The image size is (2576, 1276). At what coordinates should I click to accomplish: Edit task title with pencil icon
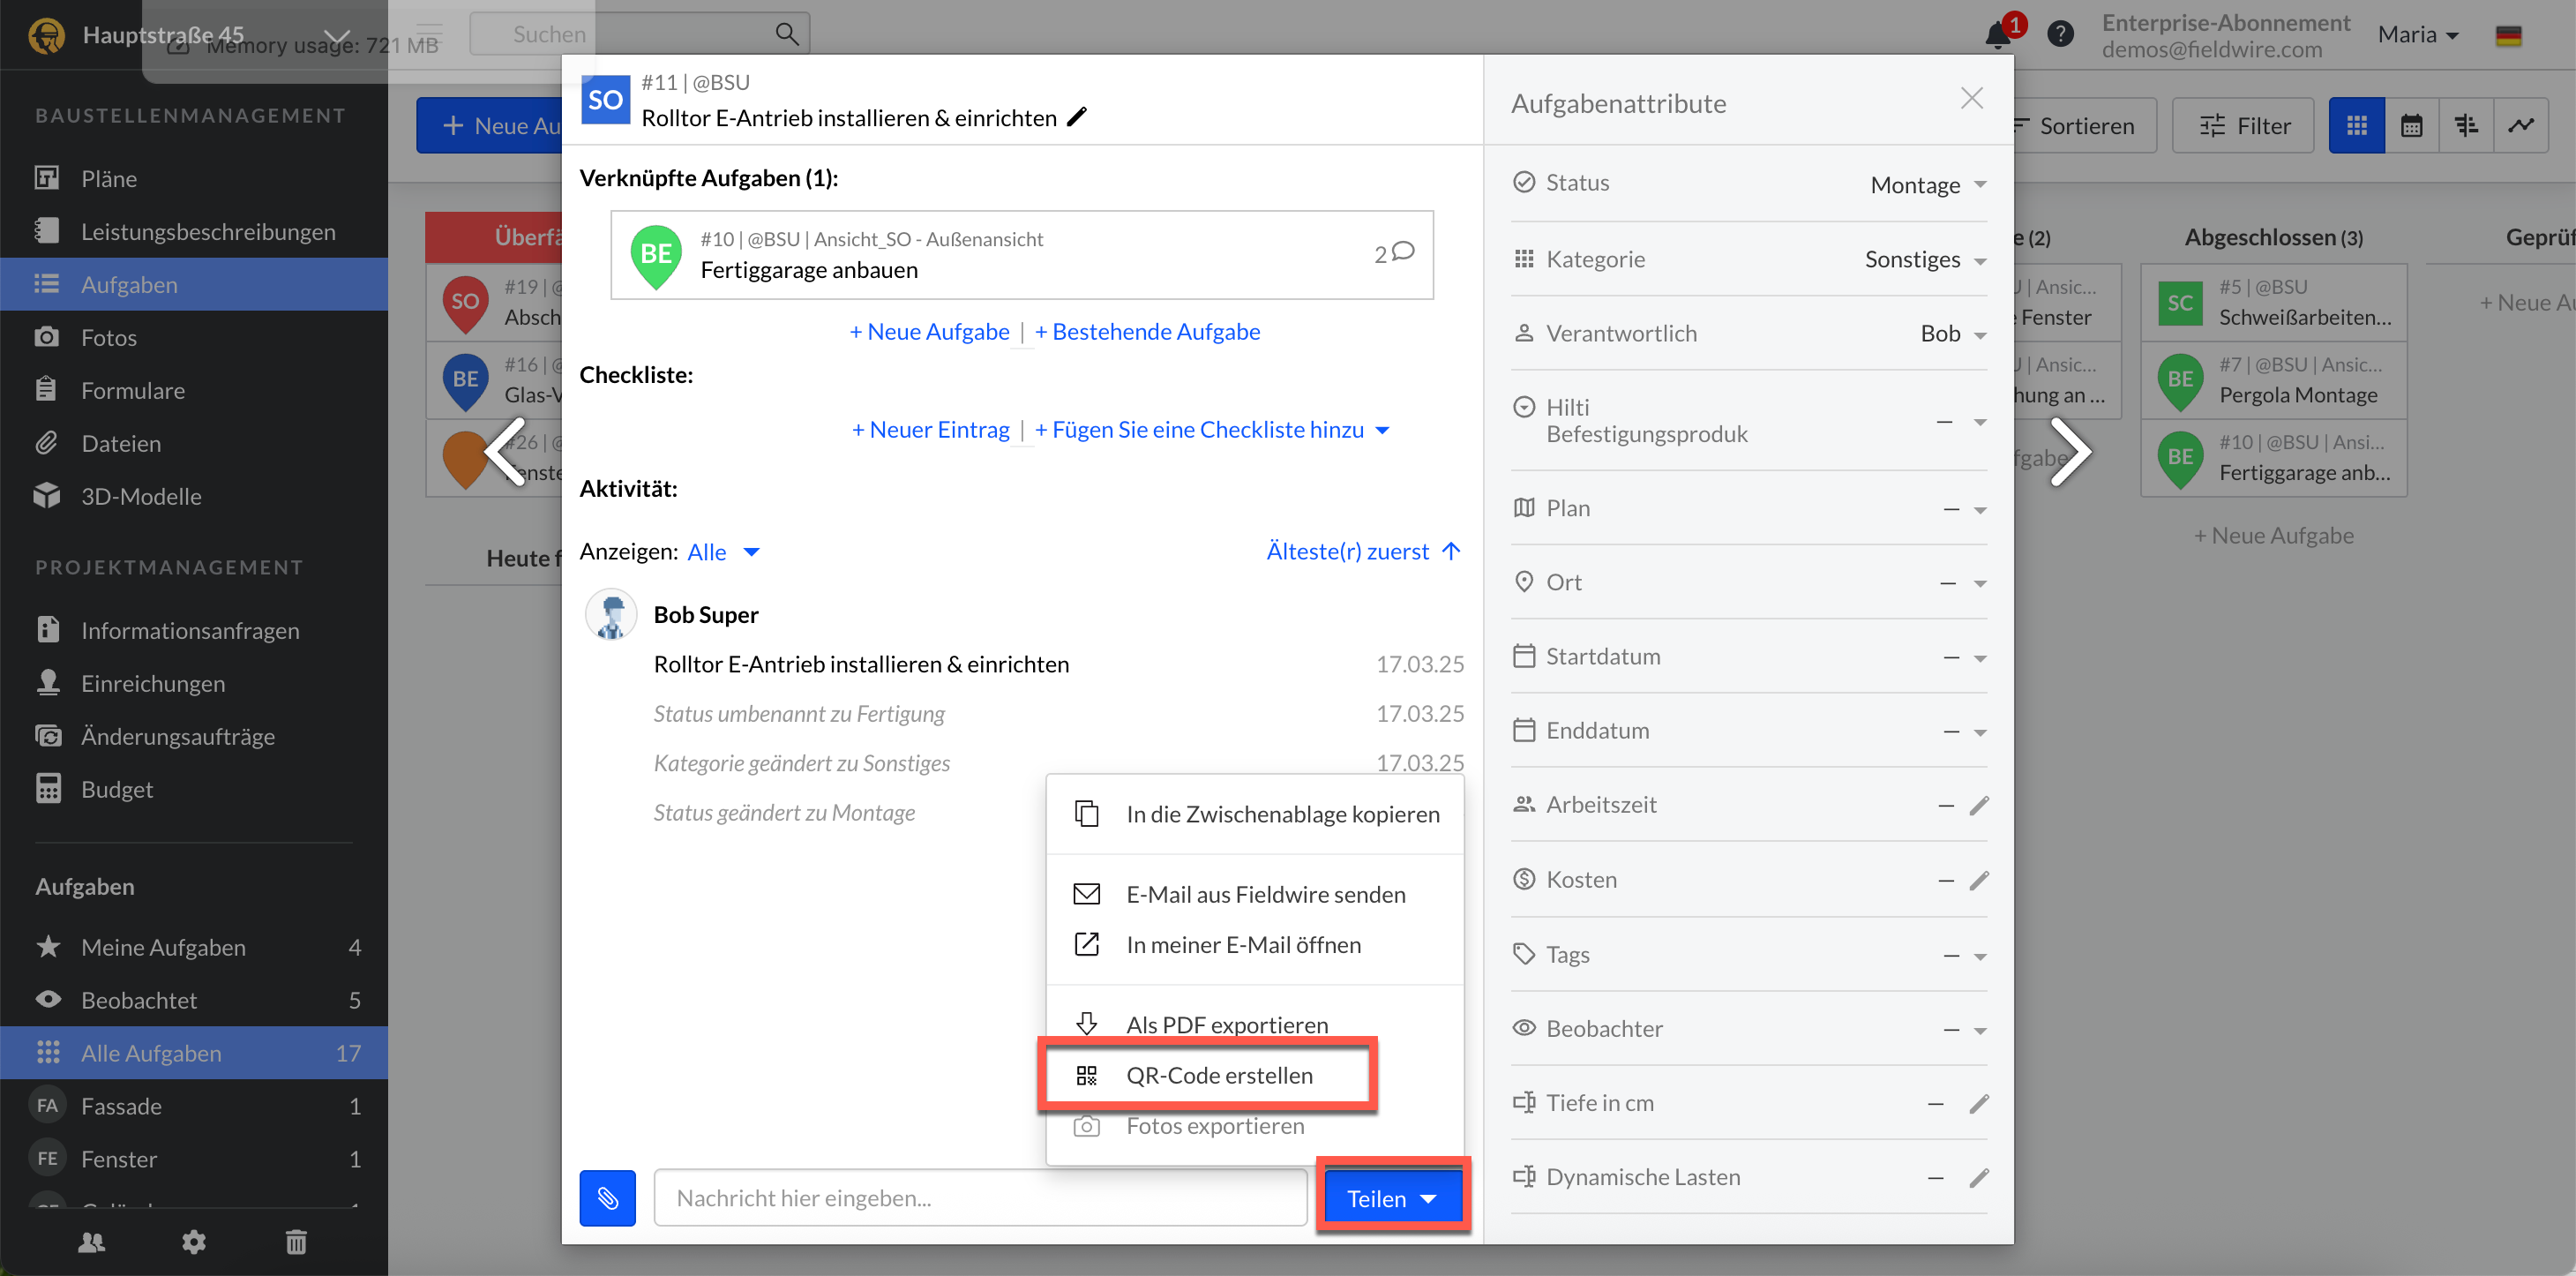(1076, 118)
